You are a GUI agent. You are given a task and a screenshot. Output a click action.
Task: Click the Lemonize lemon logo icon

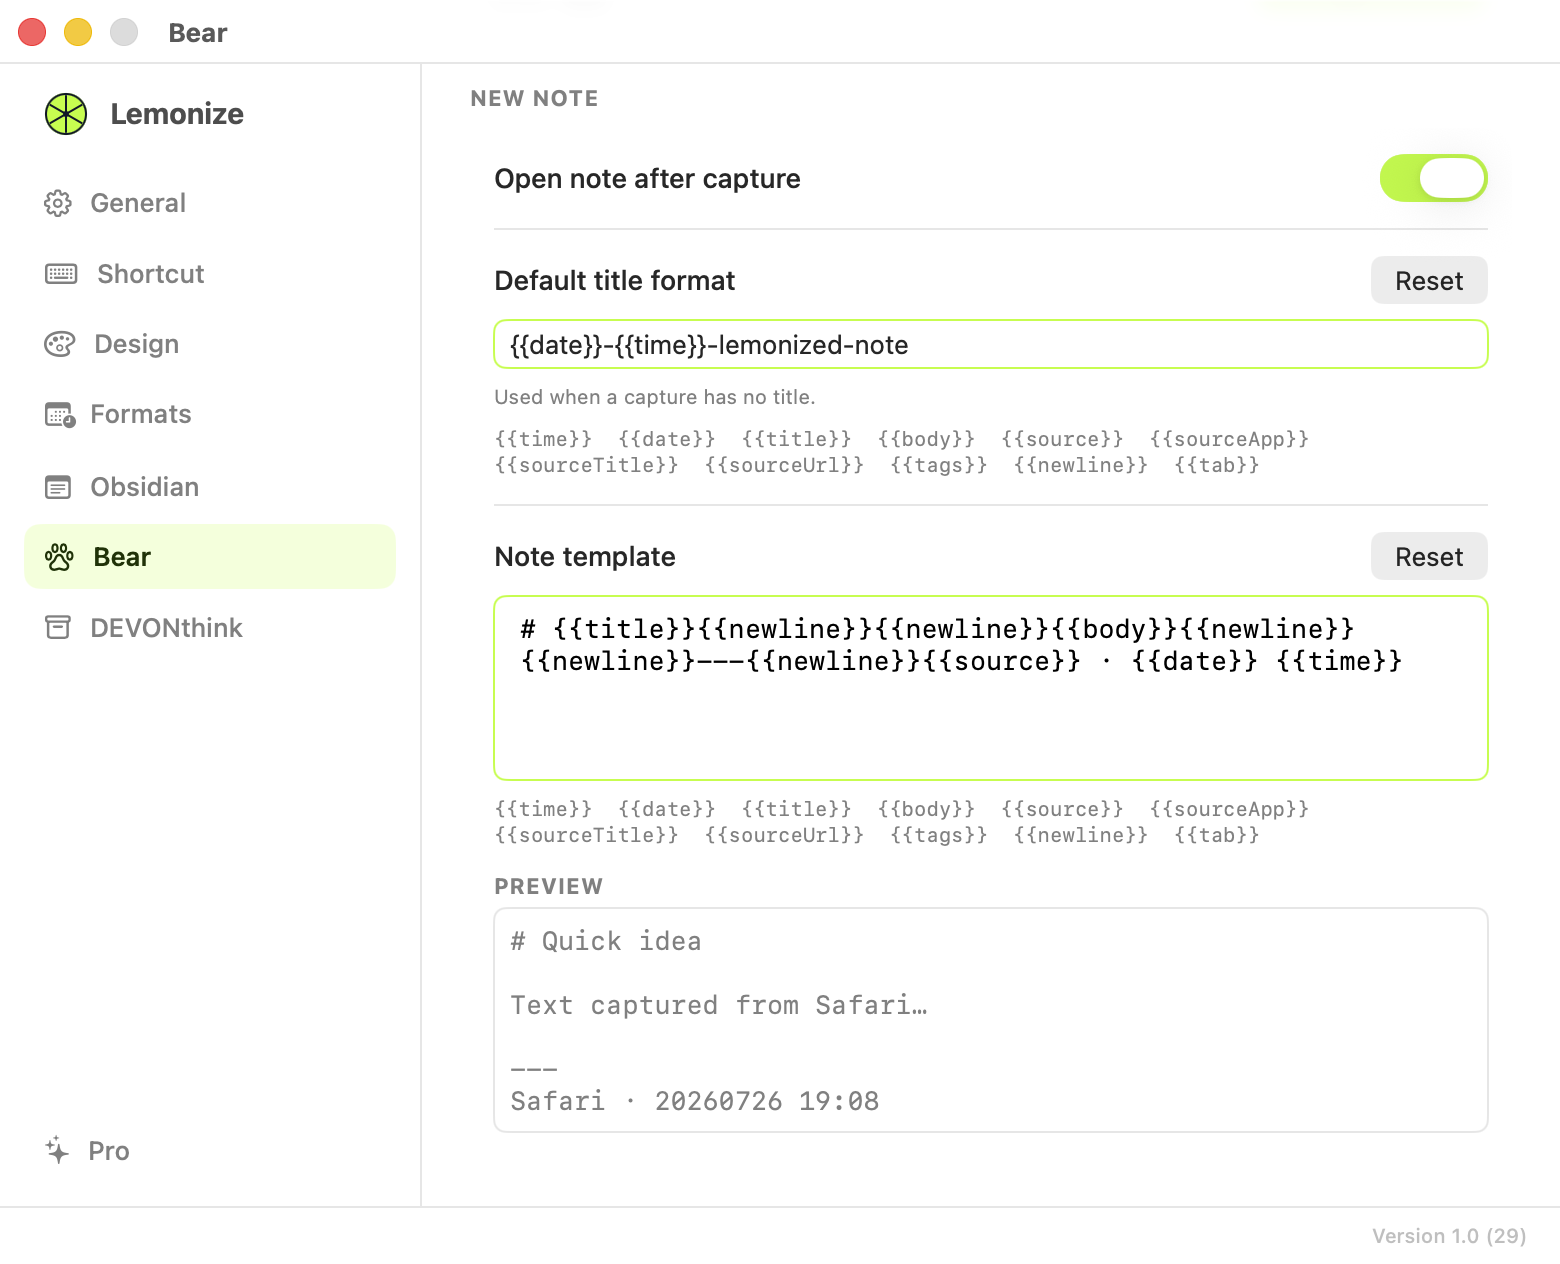pyautogui.click(x=66, y=114)
